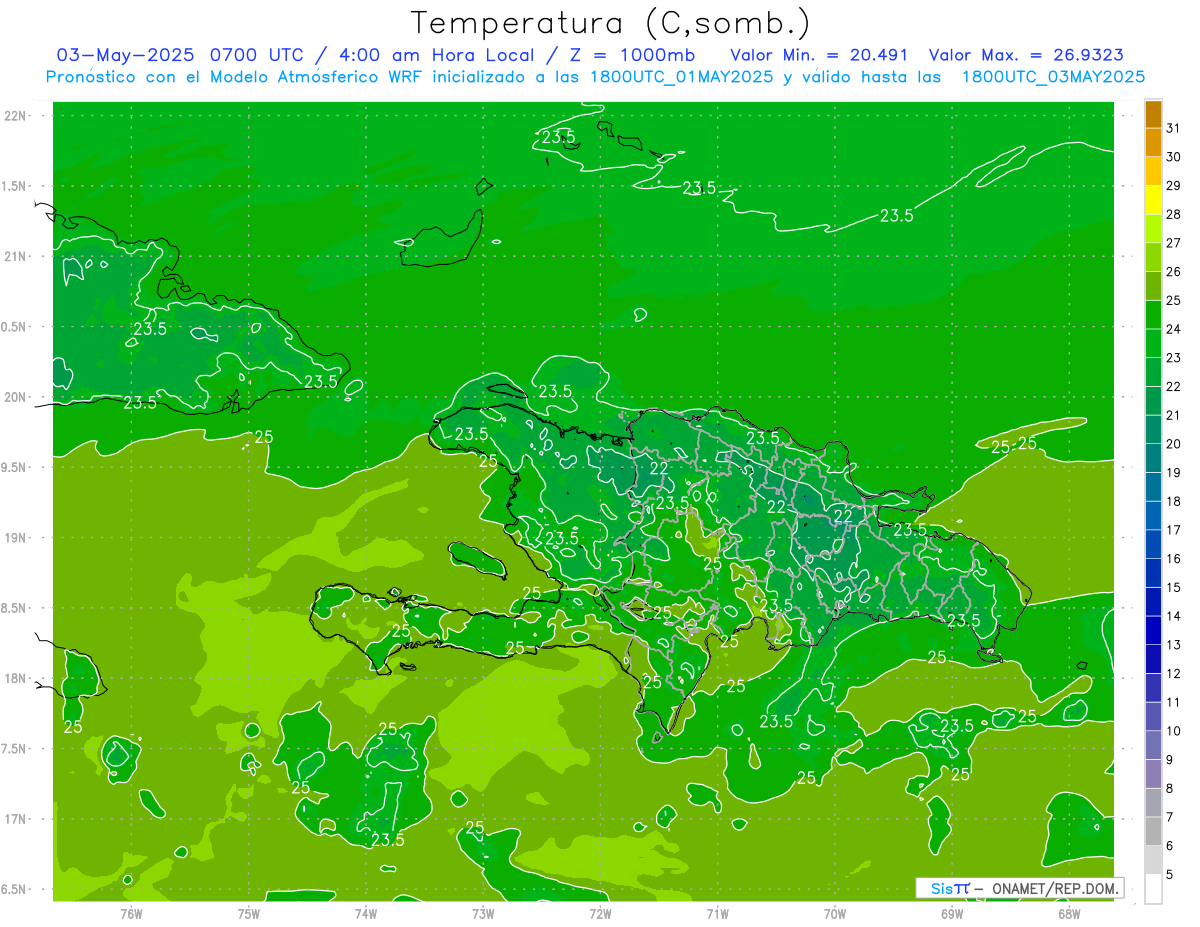1200x927 pixels.
Task: Click the legend scale label "31"
Action: [1174, 128]
